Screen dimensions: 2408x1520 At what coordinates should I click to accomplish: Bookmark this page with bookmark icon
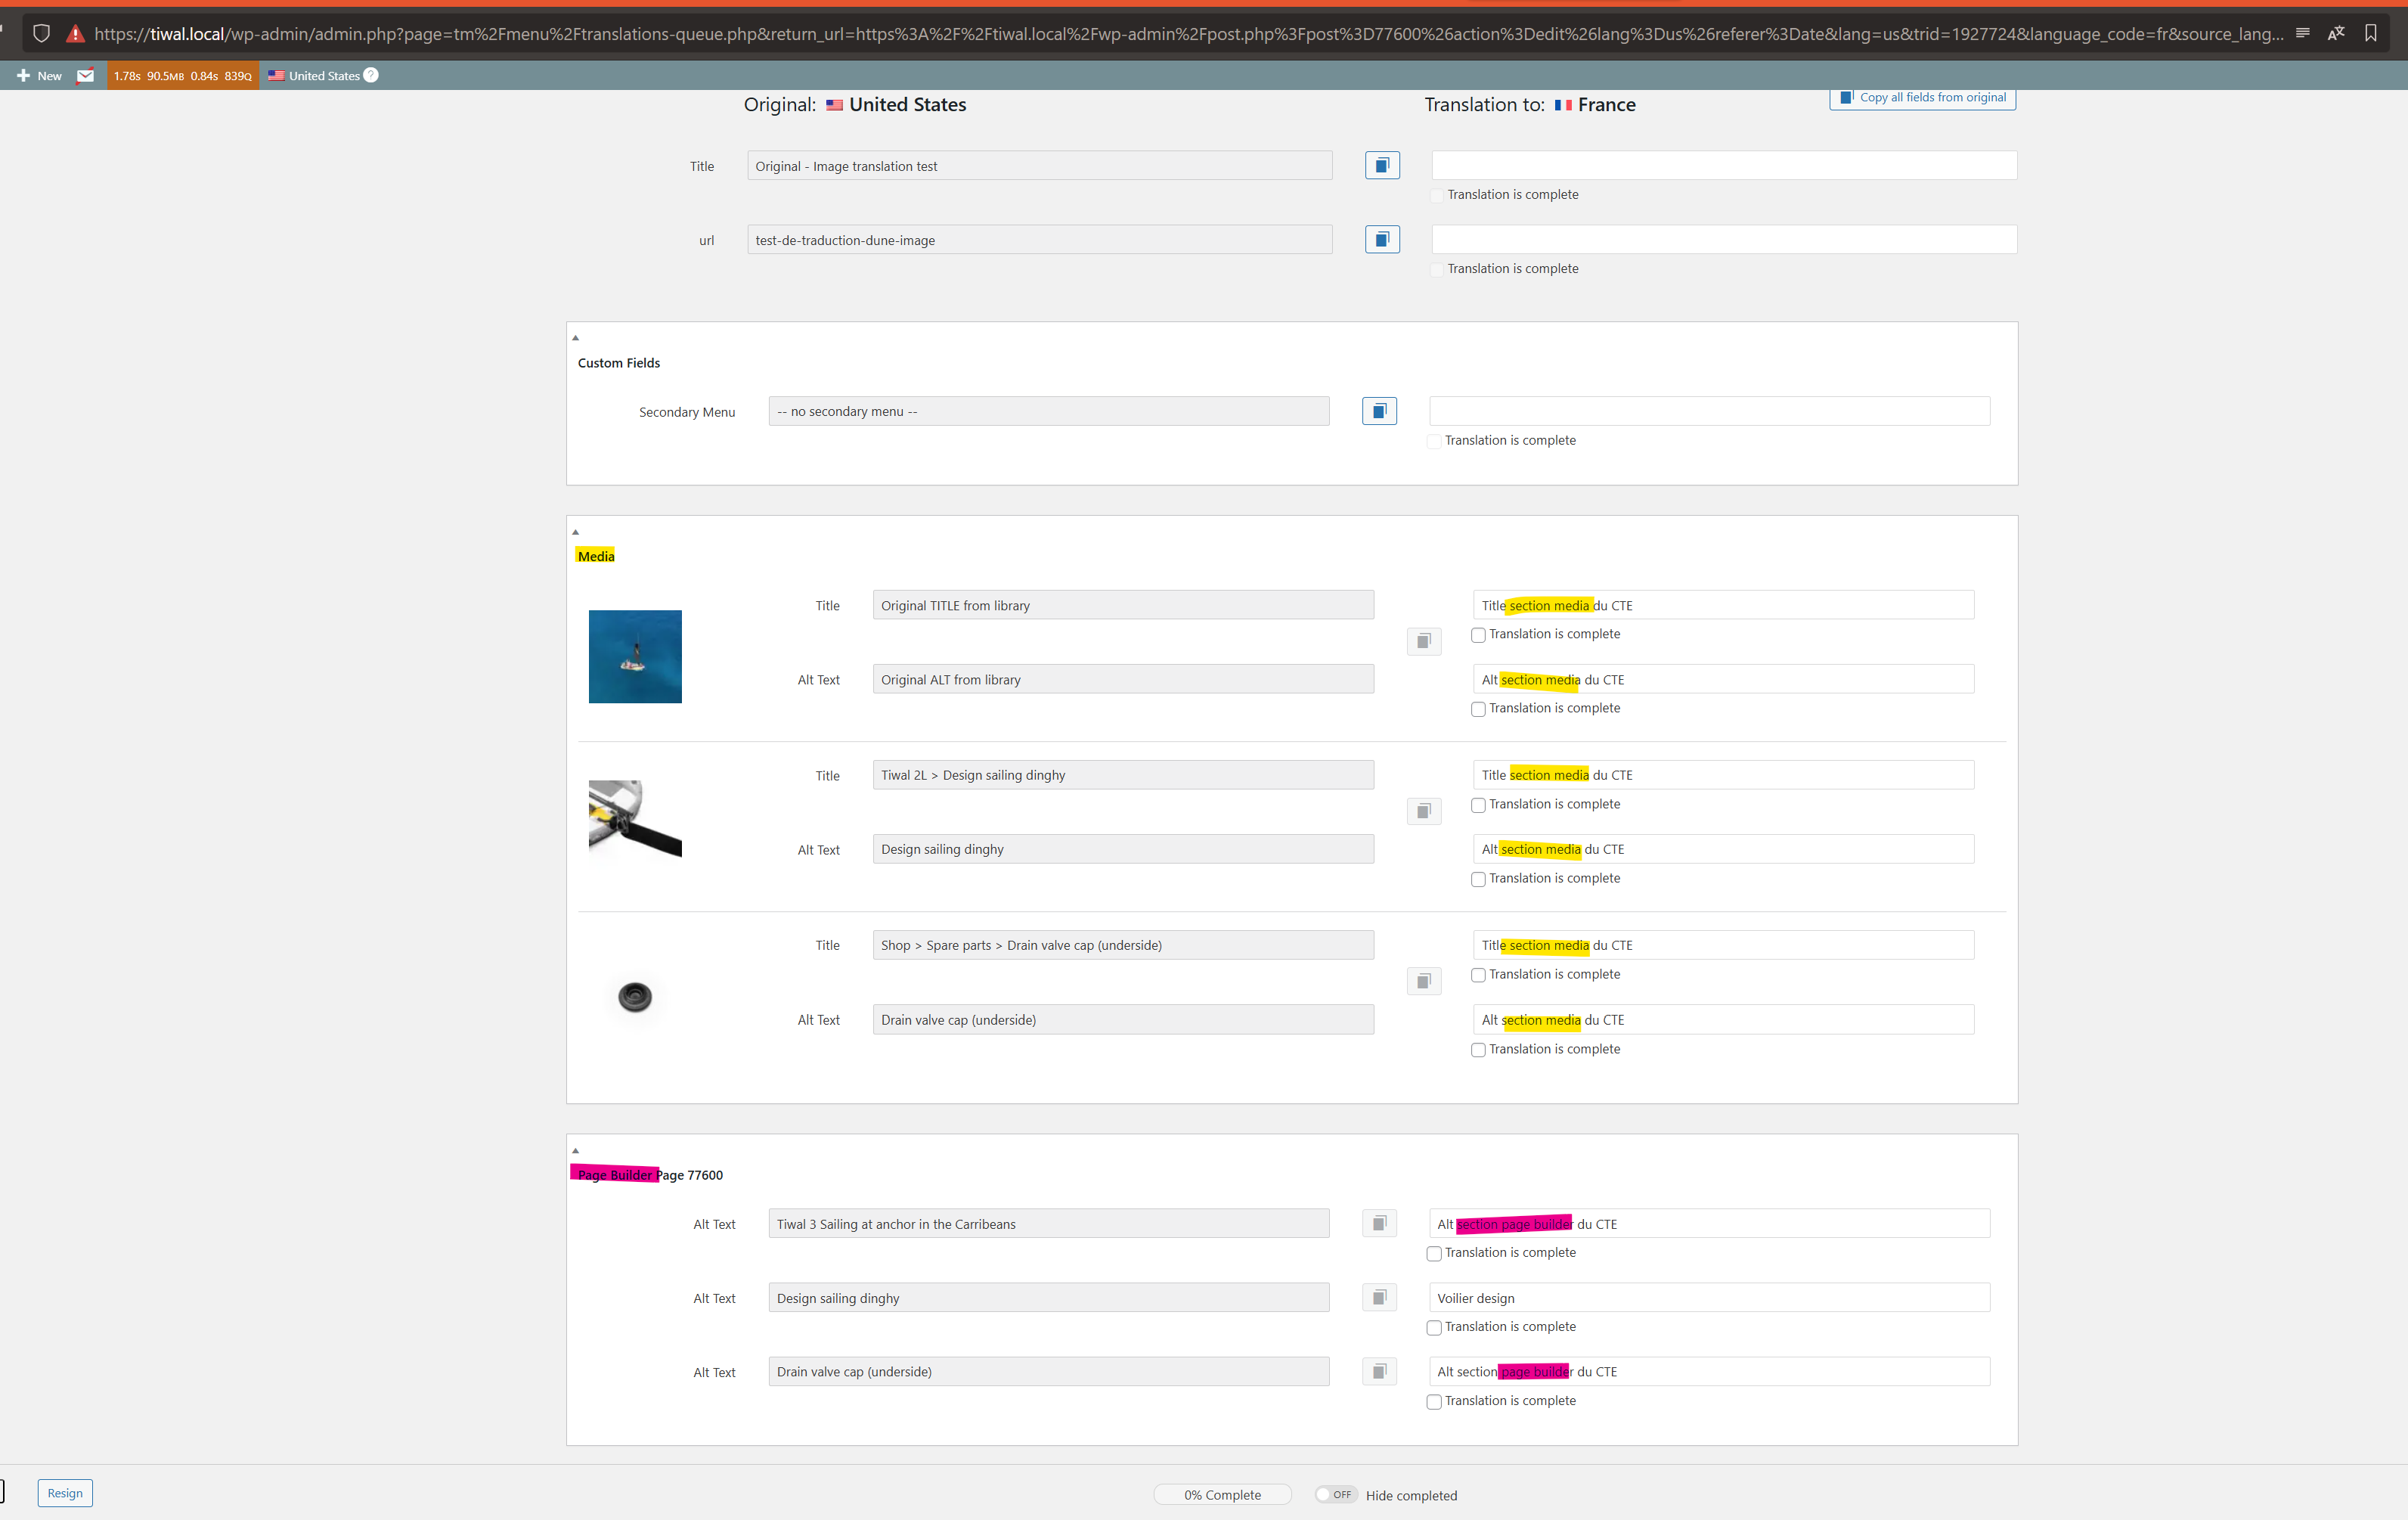(x=2370, y=33)
